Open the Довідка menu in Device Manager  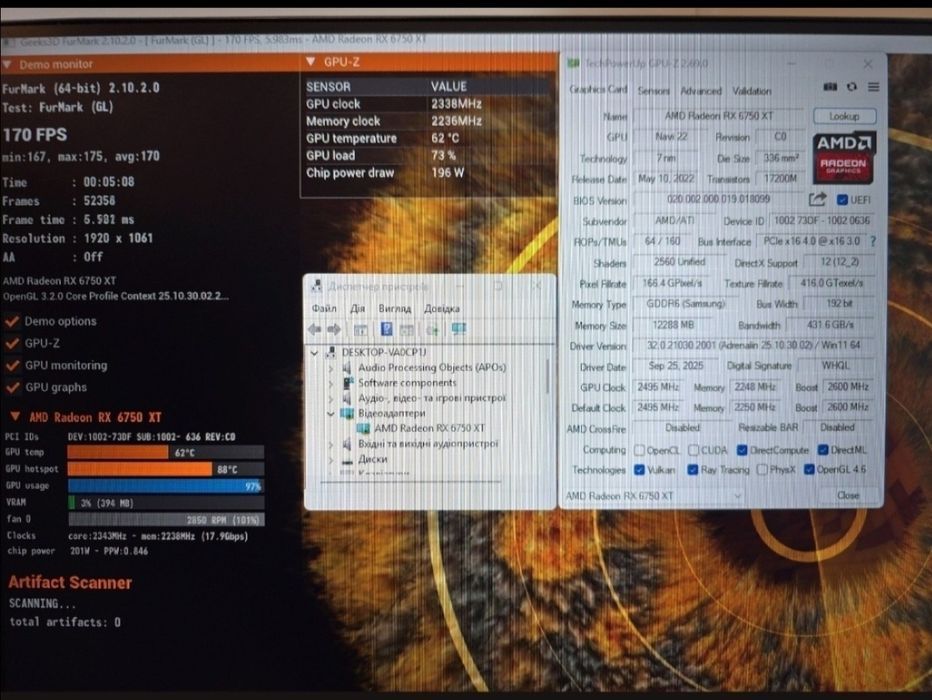pyautogui.click(x=442, y=308)
